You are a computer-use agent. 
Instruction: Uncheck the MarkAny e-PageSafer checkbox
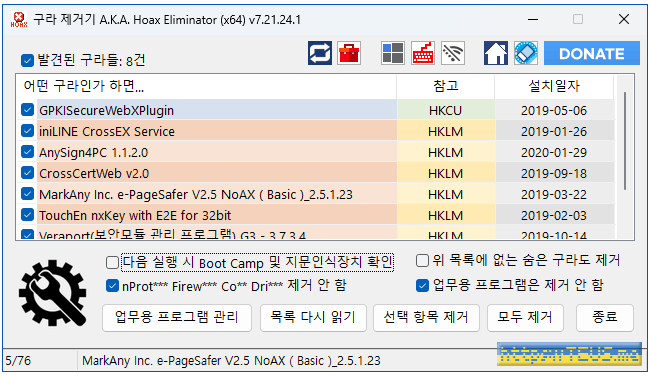(27, 194)
